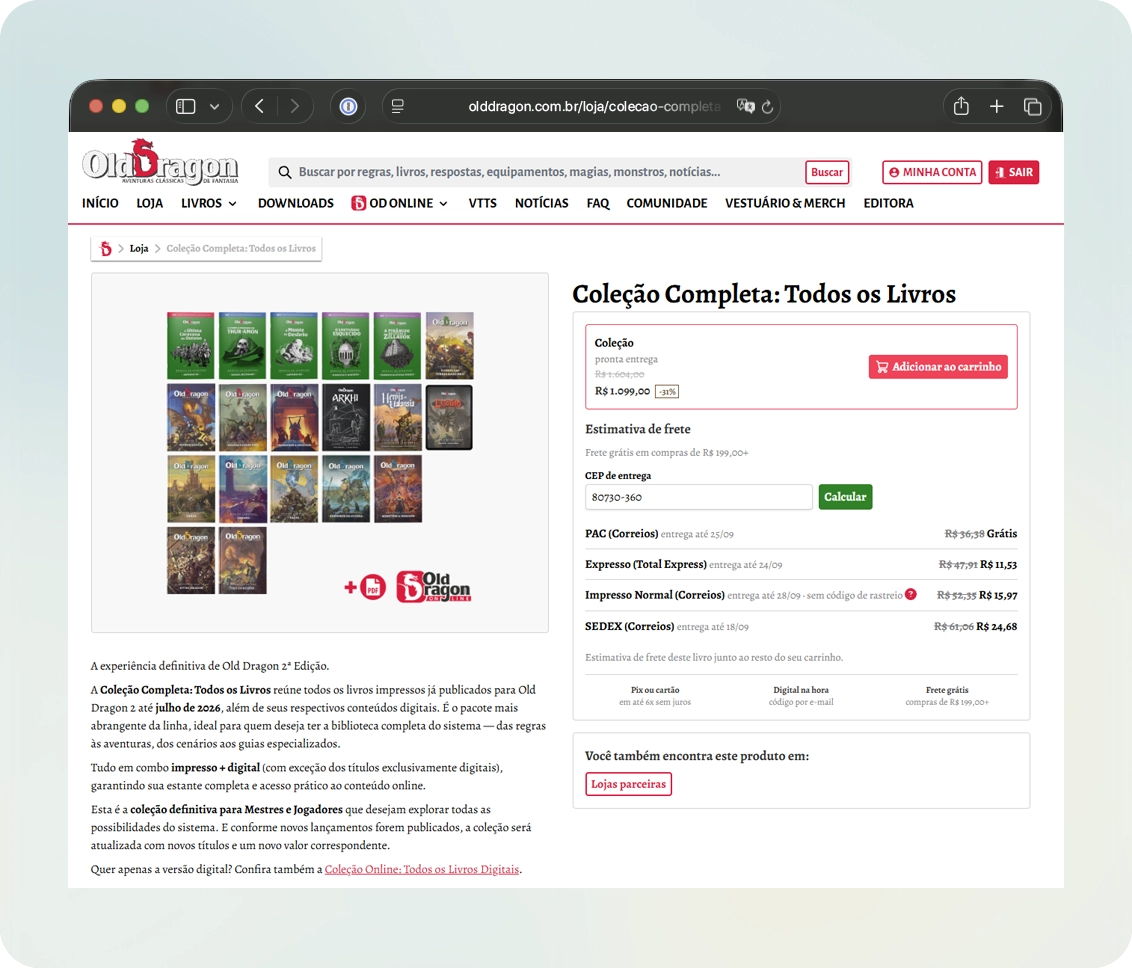
Task: Click the Loja breadcrumb link
Action: 139,248
